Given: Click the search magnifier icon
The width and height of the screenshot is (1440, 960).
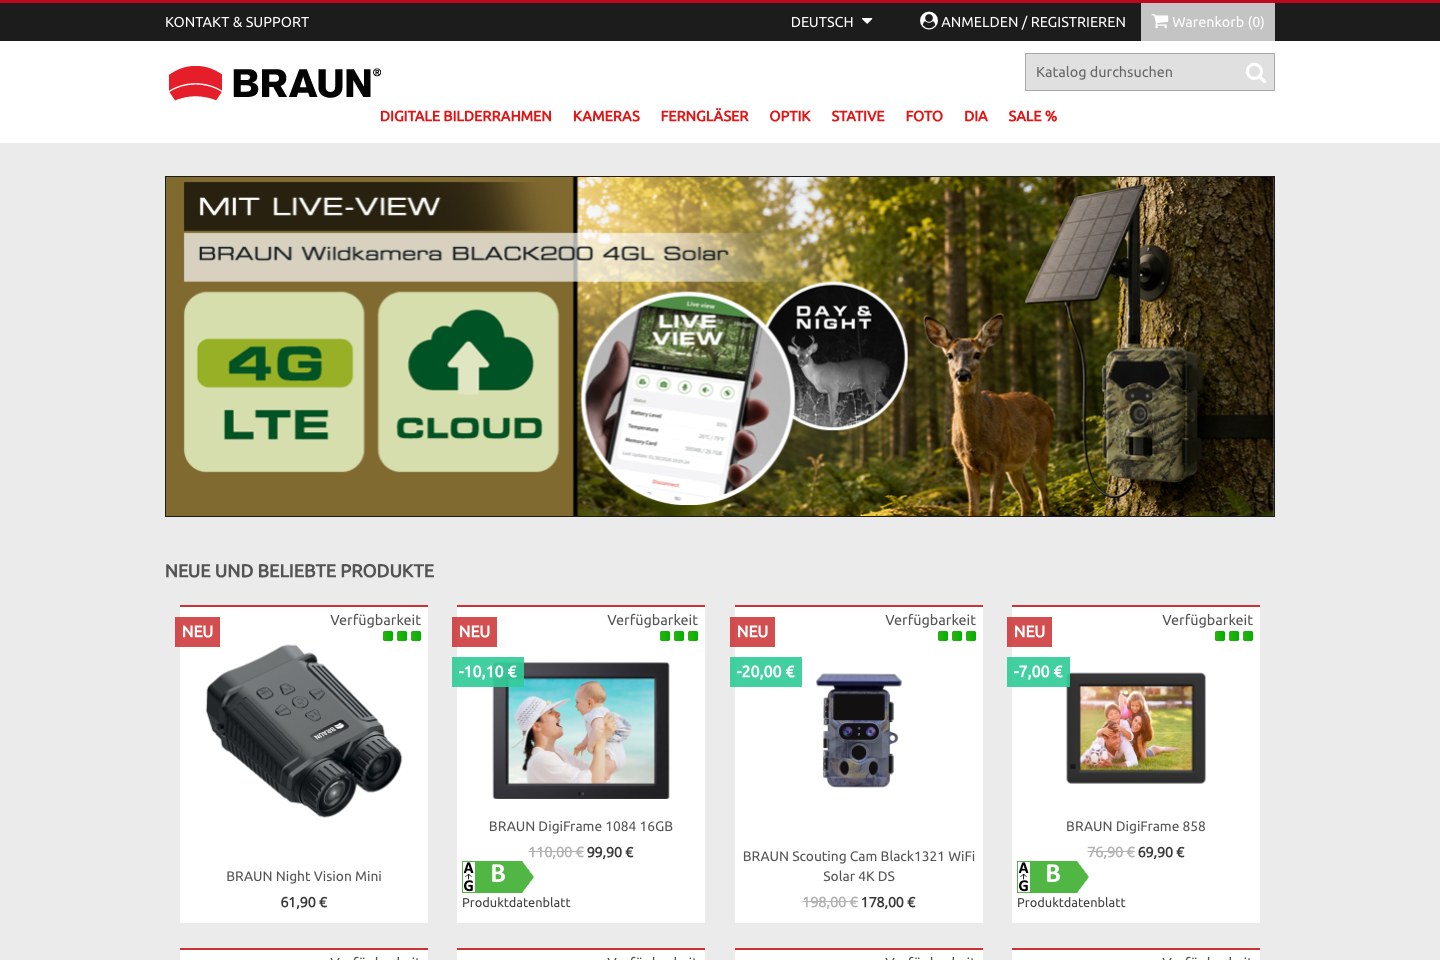Looking at the screenshot, I should (x=1256, y=72).
